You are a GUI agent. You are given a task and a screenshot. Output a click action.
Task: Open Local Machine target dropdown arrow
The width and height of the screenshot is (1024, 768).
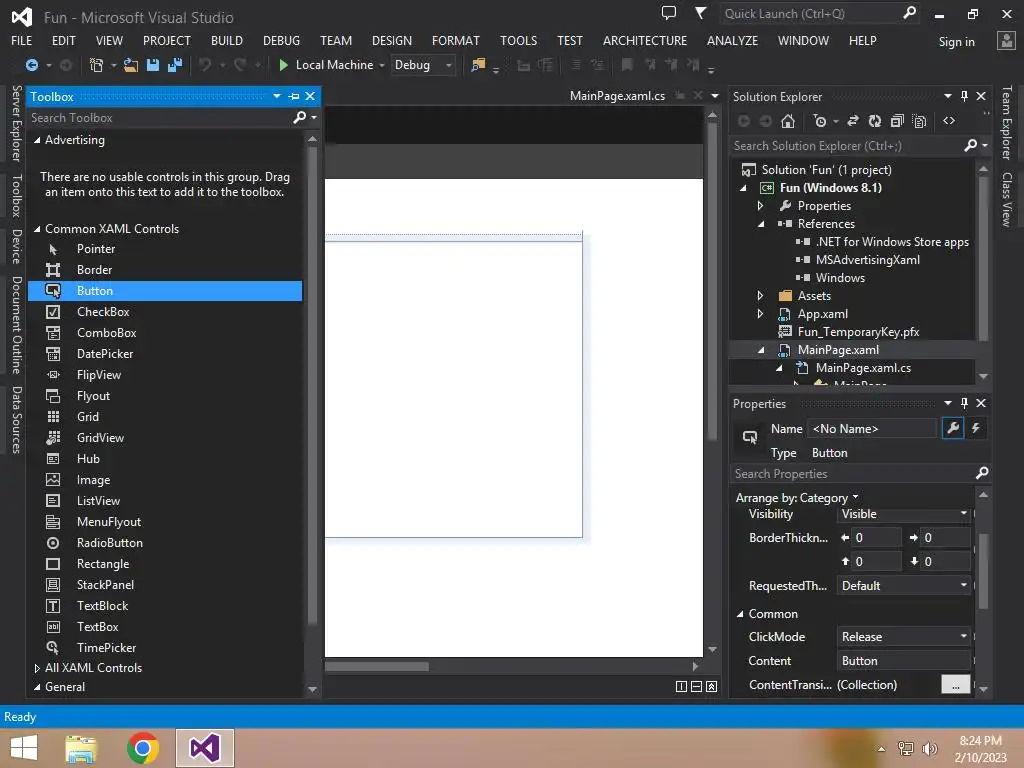click(382, 65)
